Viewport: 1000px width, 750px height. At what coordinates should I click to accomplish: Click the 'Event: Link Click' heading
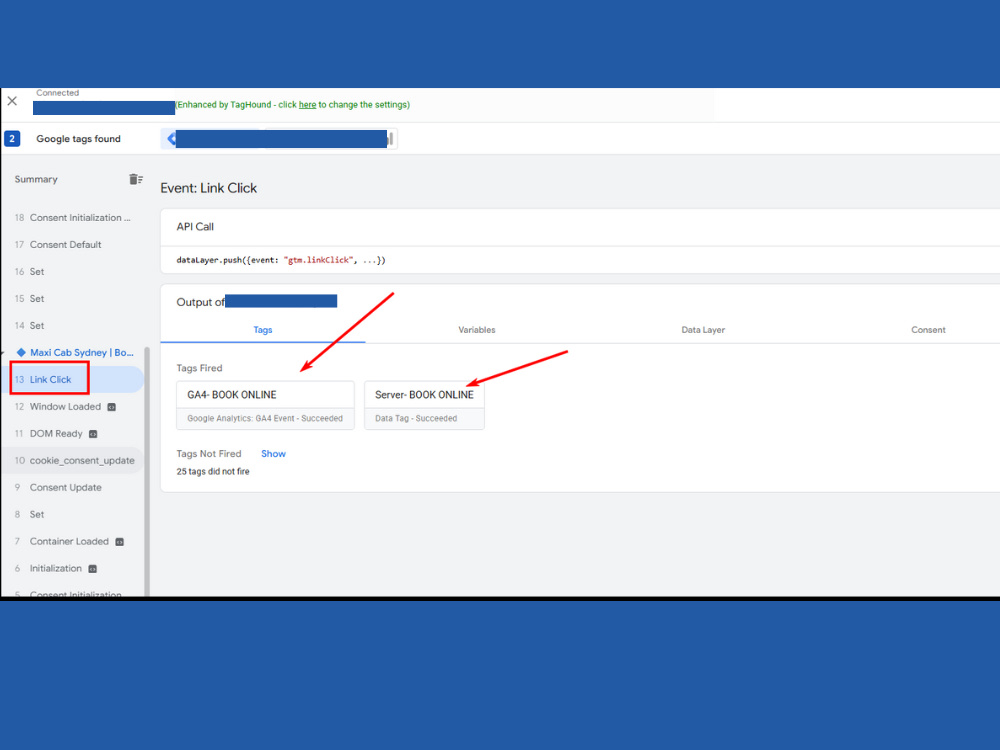click(209, 188)
